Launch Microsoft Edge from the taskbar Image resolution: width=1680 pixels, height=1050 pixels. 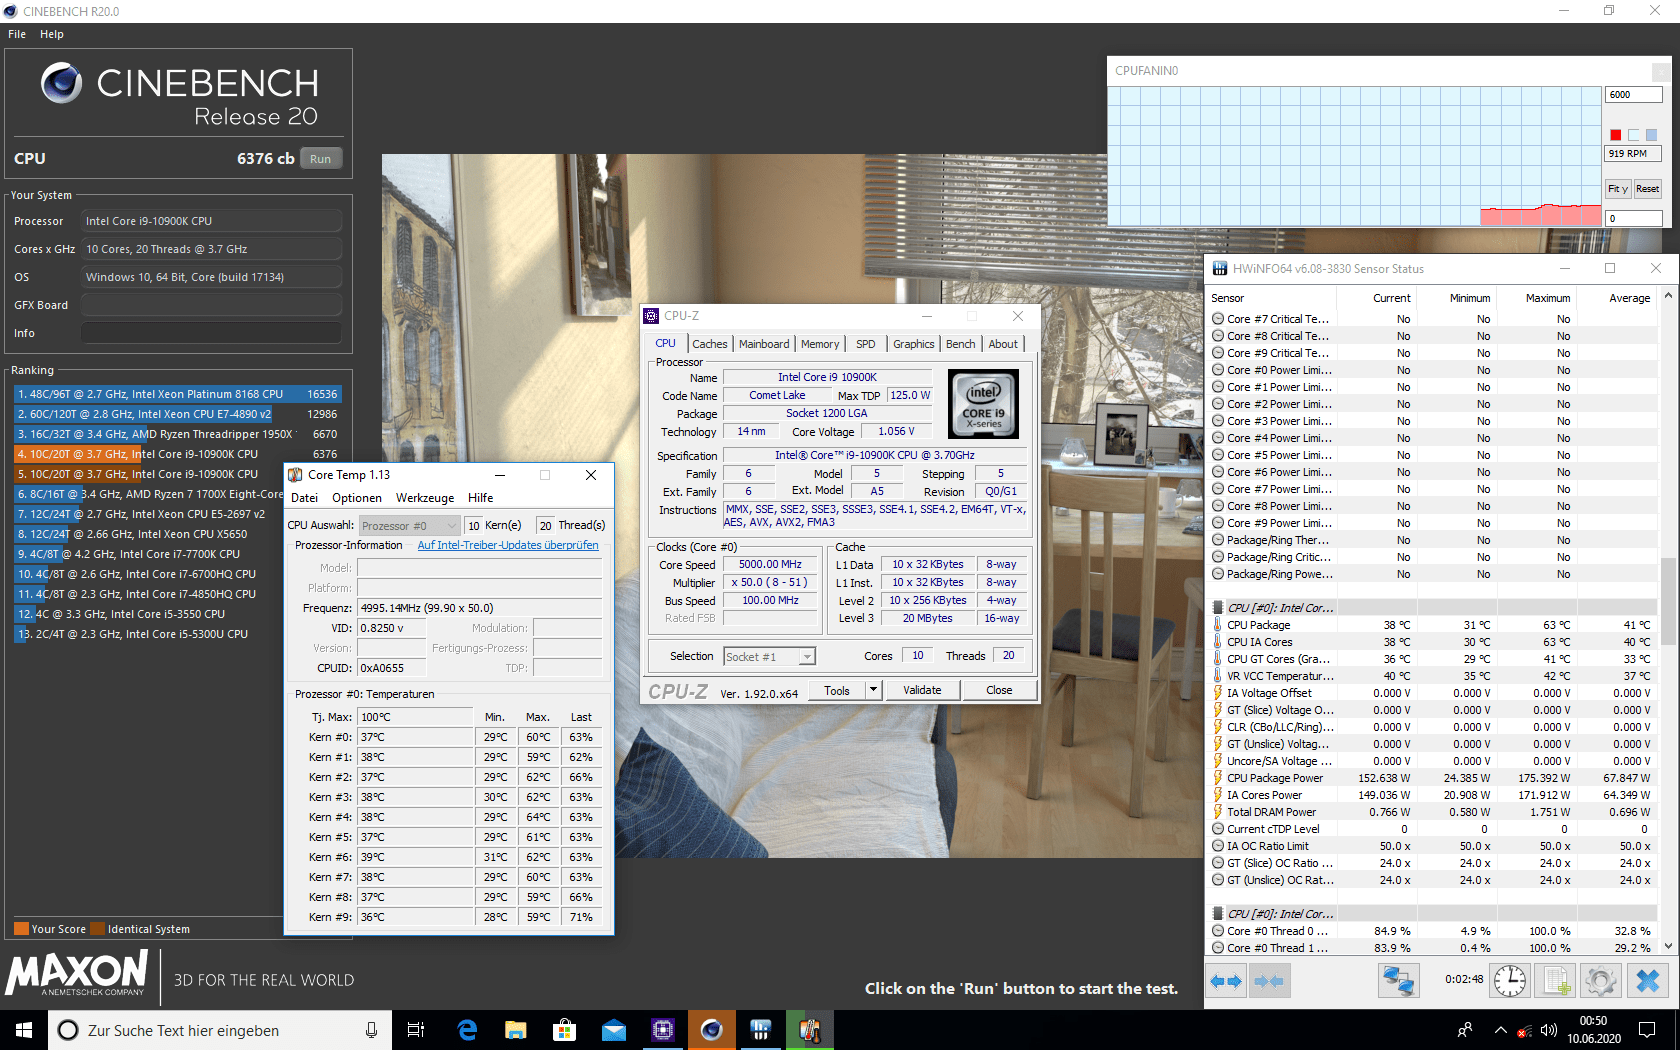467,1030
